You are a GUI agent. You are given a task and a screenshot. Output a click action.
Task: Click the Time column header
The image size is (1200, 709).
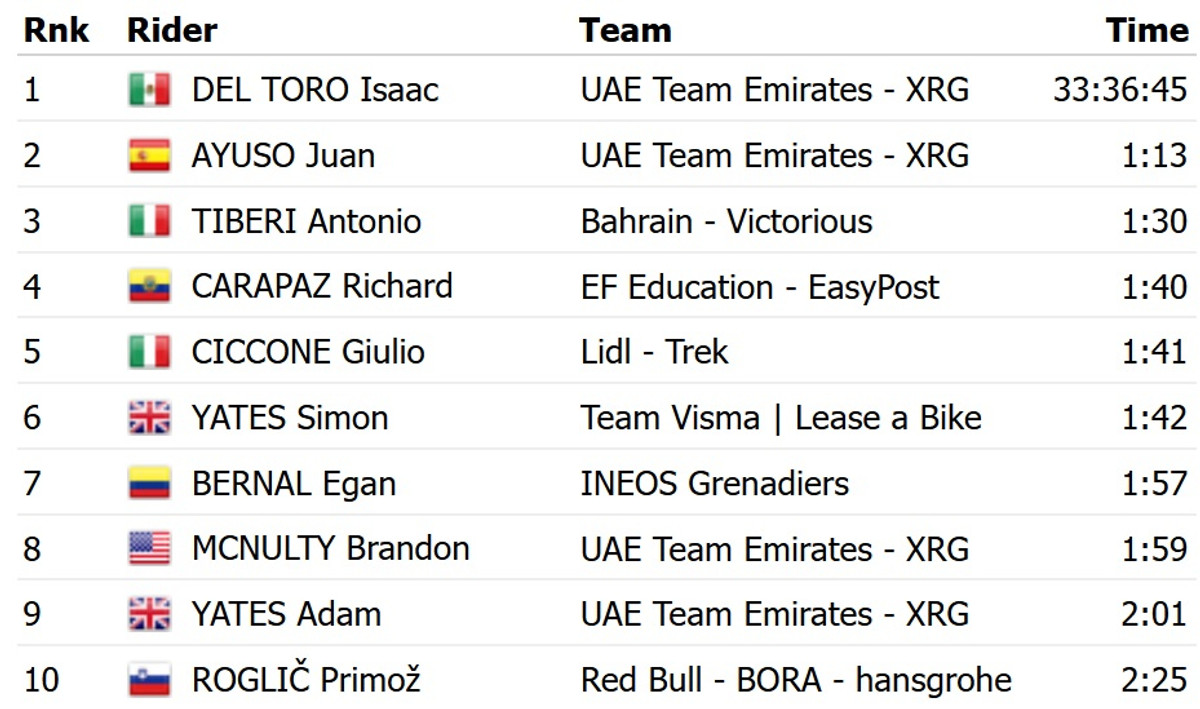click(x=1147, y=30)
